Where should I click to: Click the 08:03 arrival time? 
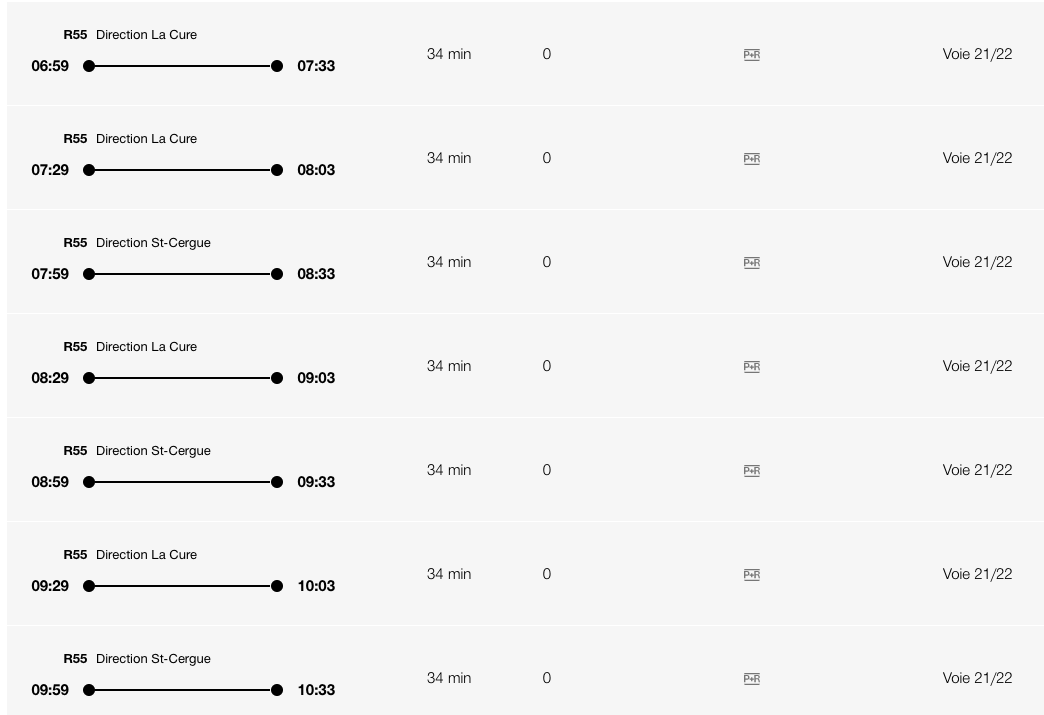[316, 170]
